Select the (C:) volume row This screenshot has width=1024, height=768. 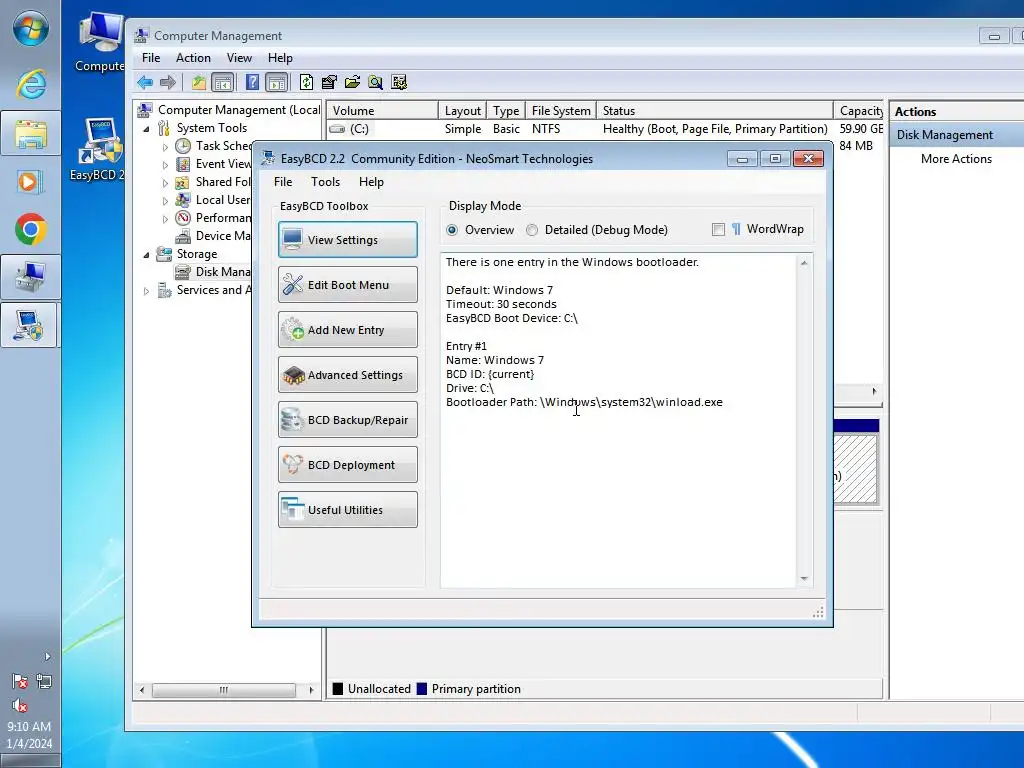(x=605, y=129)
